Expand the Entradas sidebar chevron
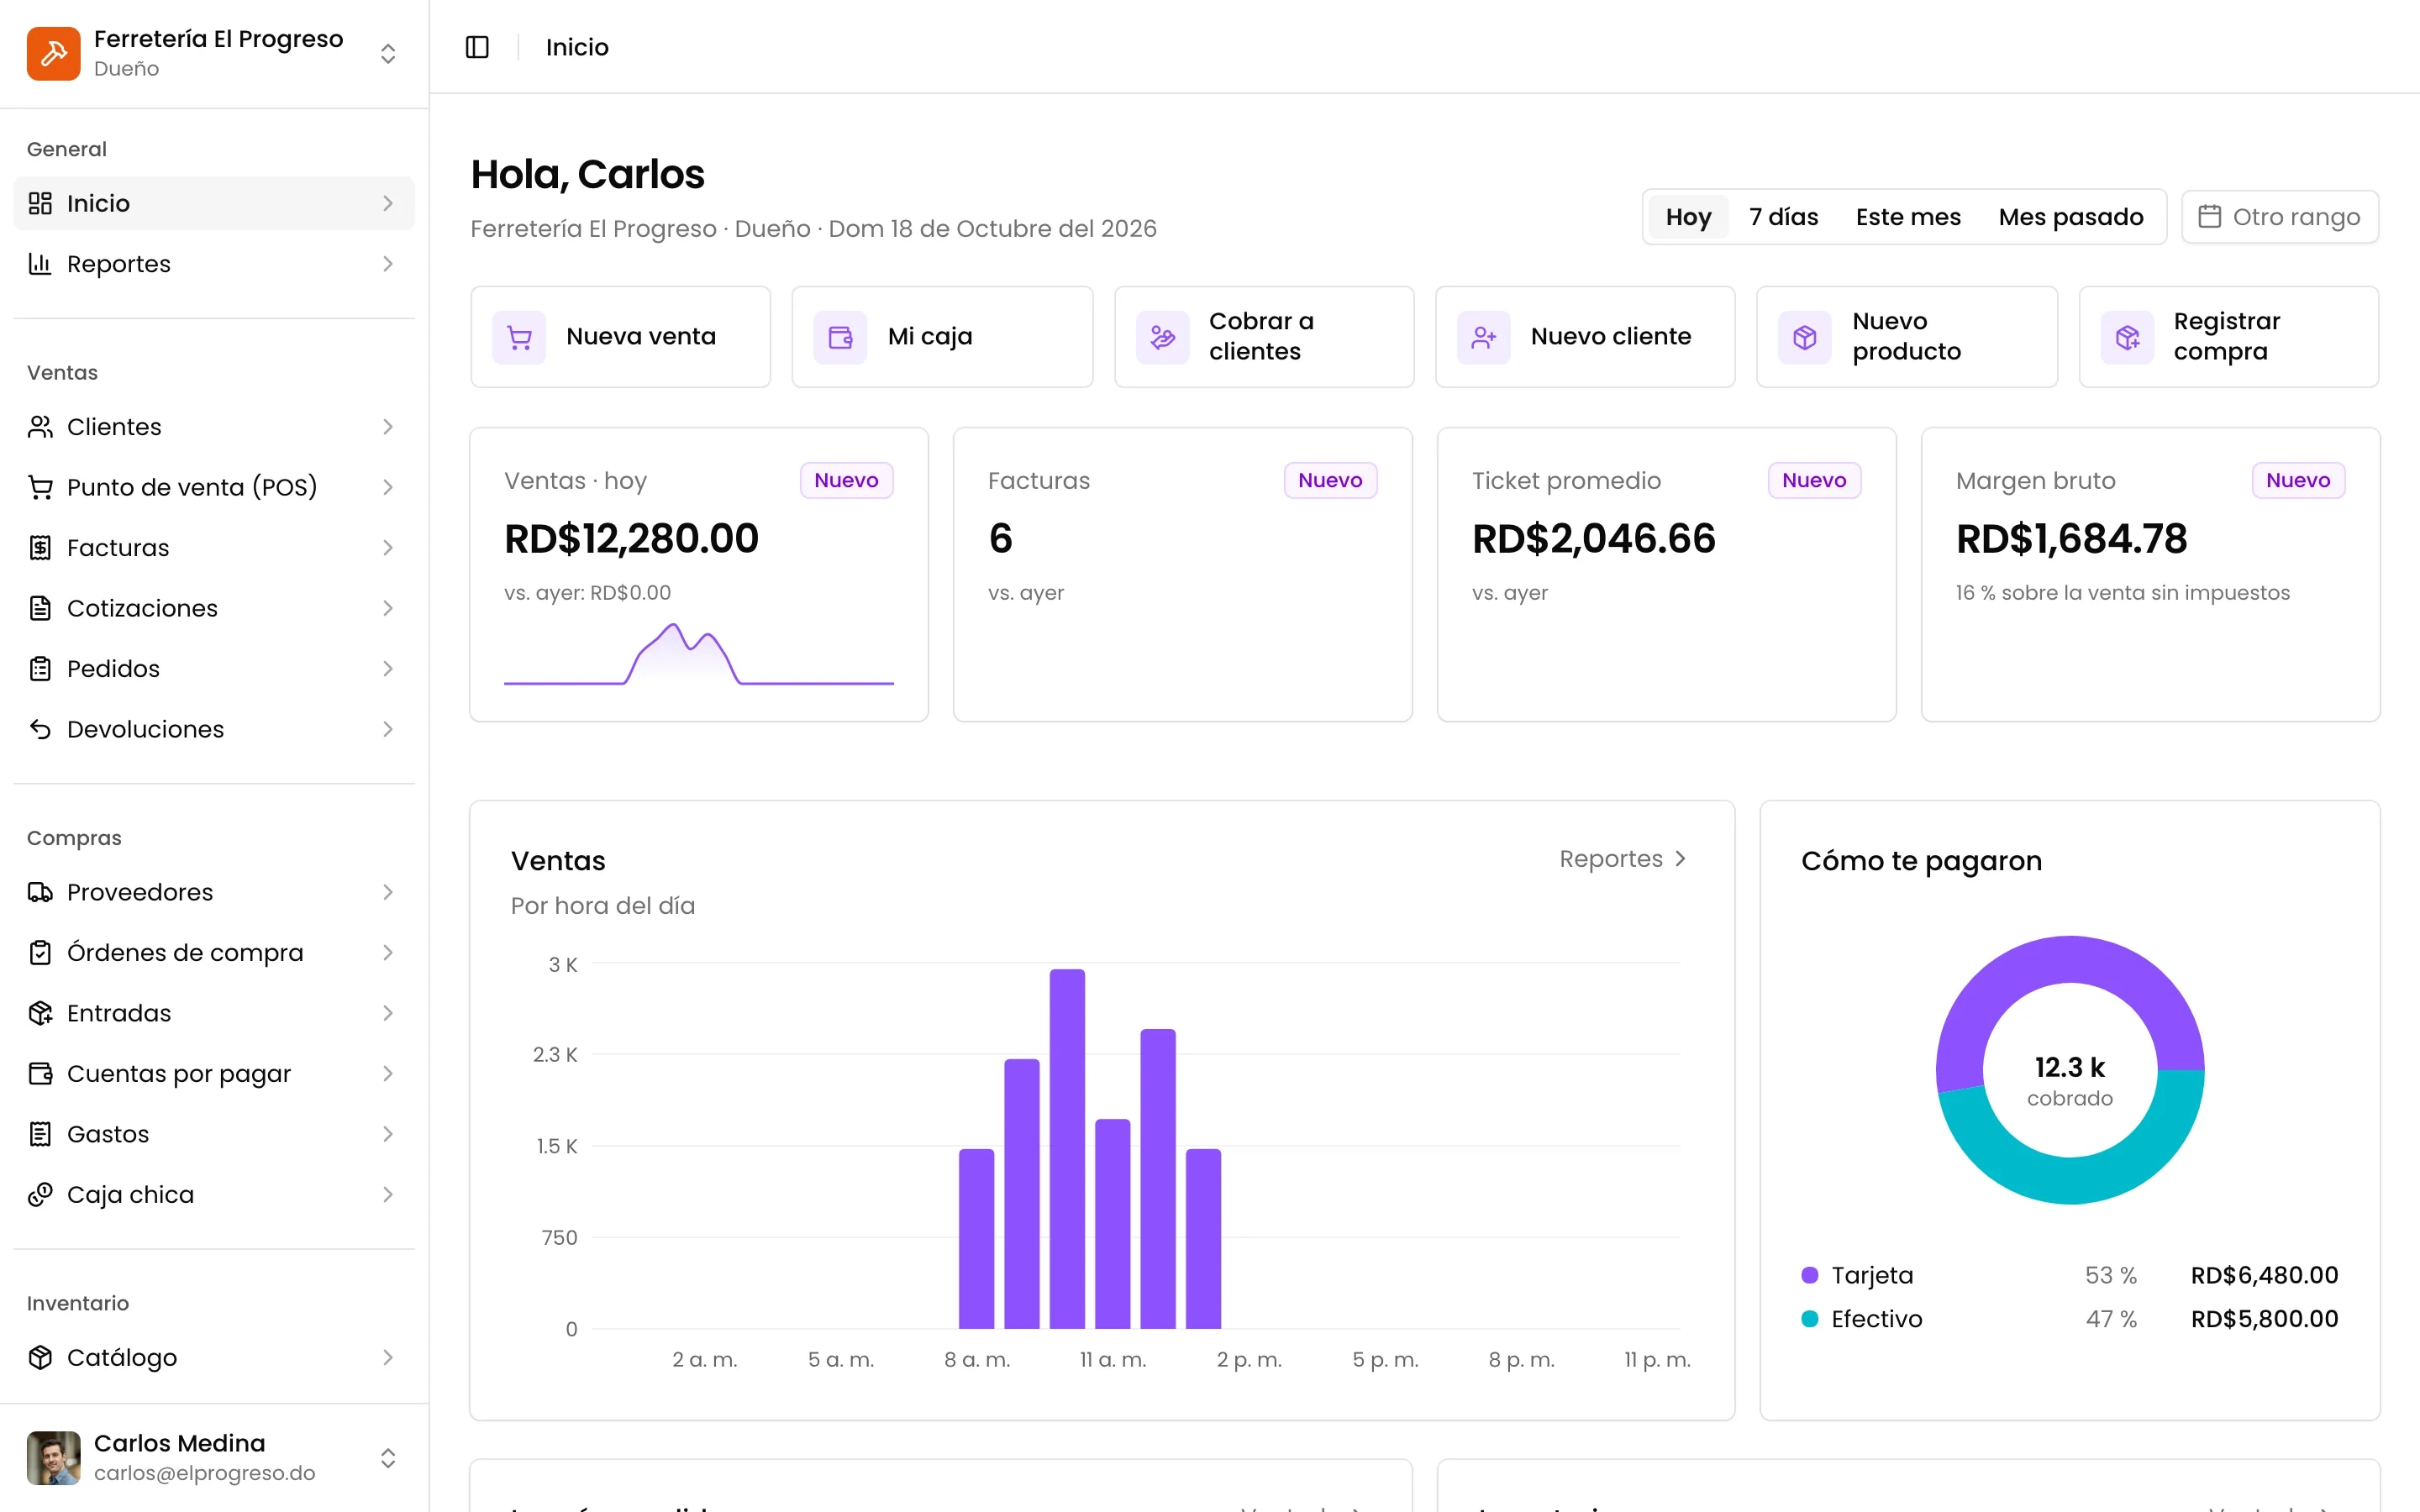The height and width of the screenshot is (1512, 2420). tap(388, 1013)
